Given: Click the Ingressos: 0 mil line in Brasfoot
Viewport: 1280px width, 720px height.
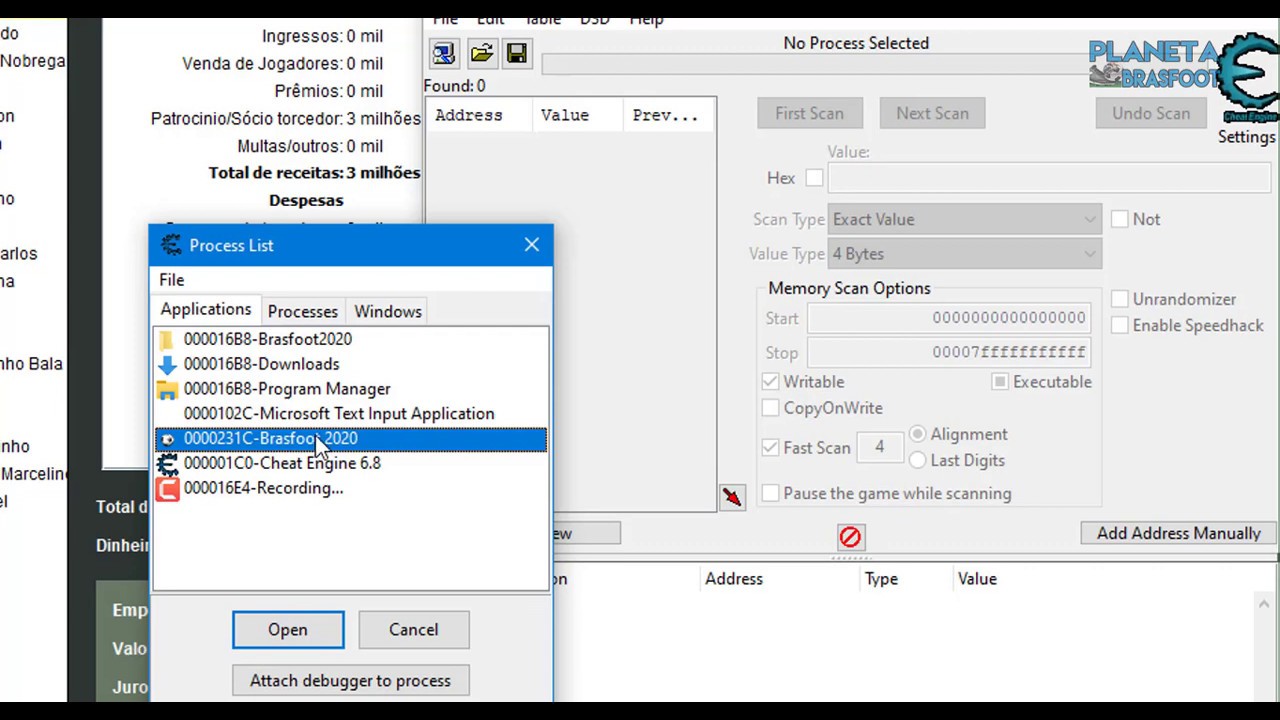Looking at the screenshot, I should (322, 36).
